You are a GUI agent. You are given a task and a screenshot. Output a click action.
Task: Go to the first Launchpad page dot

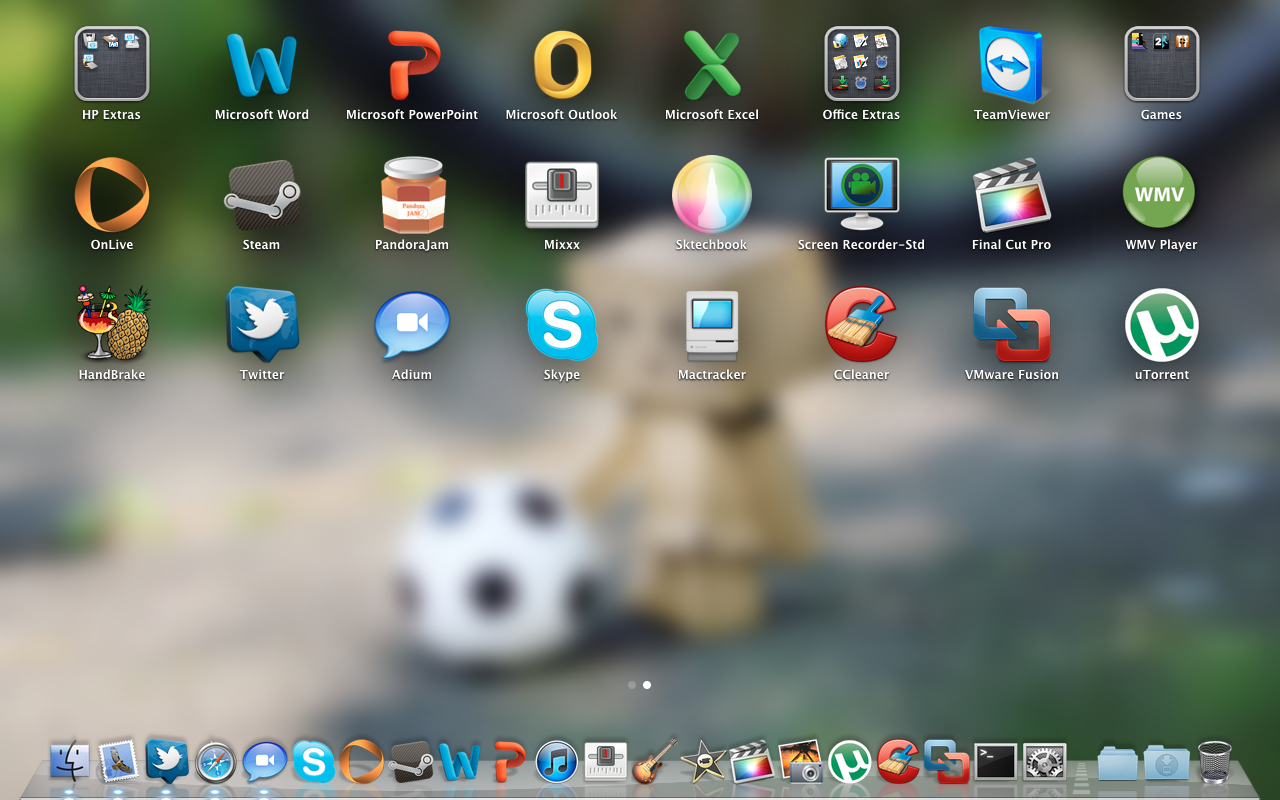(632, 685)
